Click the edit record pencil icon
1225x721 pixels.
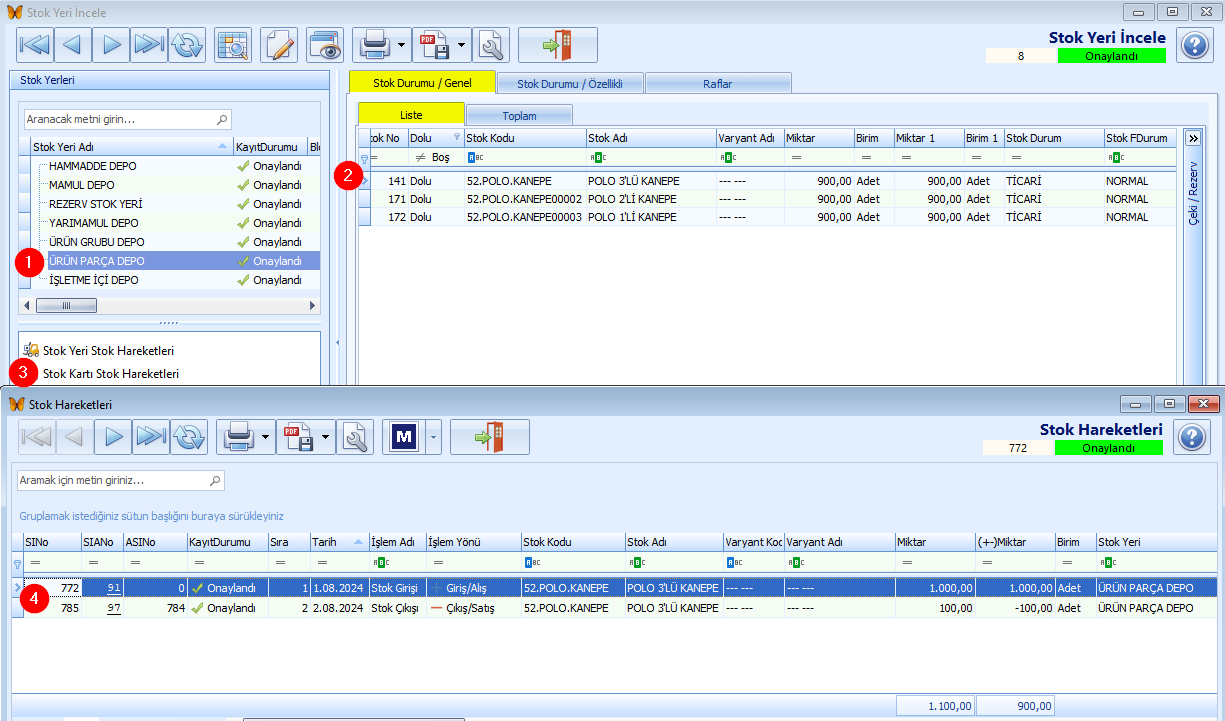280,45
